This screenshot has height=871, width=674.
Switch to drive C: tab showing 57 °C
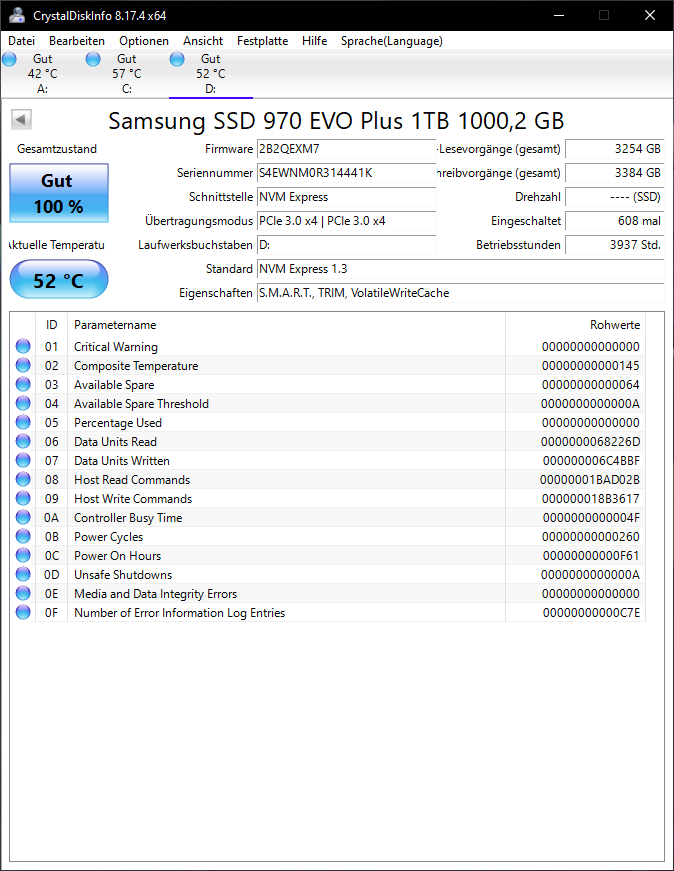[x=127, y=73]
